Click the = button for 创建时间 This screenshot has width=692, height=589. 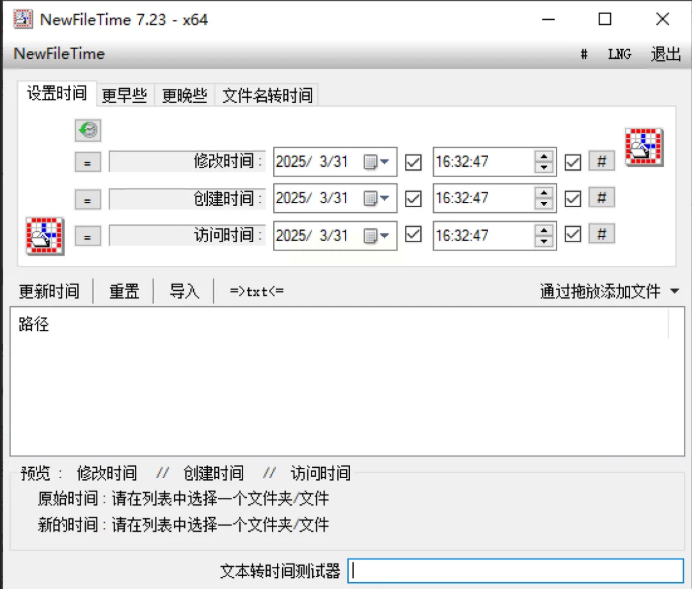tap(88, 199)
